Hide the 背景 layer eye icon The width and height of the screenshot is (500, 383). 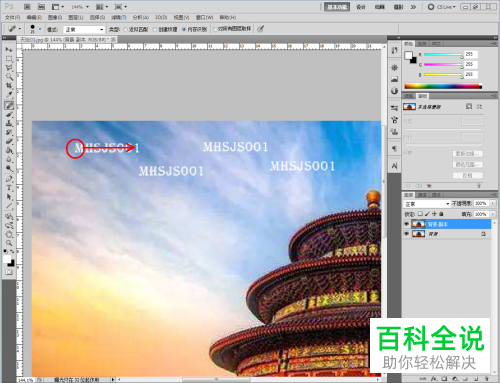pyautogui.click(x=406, y=234)
